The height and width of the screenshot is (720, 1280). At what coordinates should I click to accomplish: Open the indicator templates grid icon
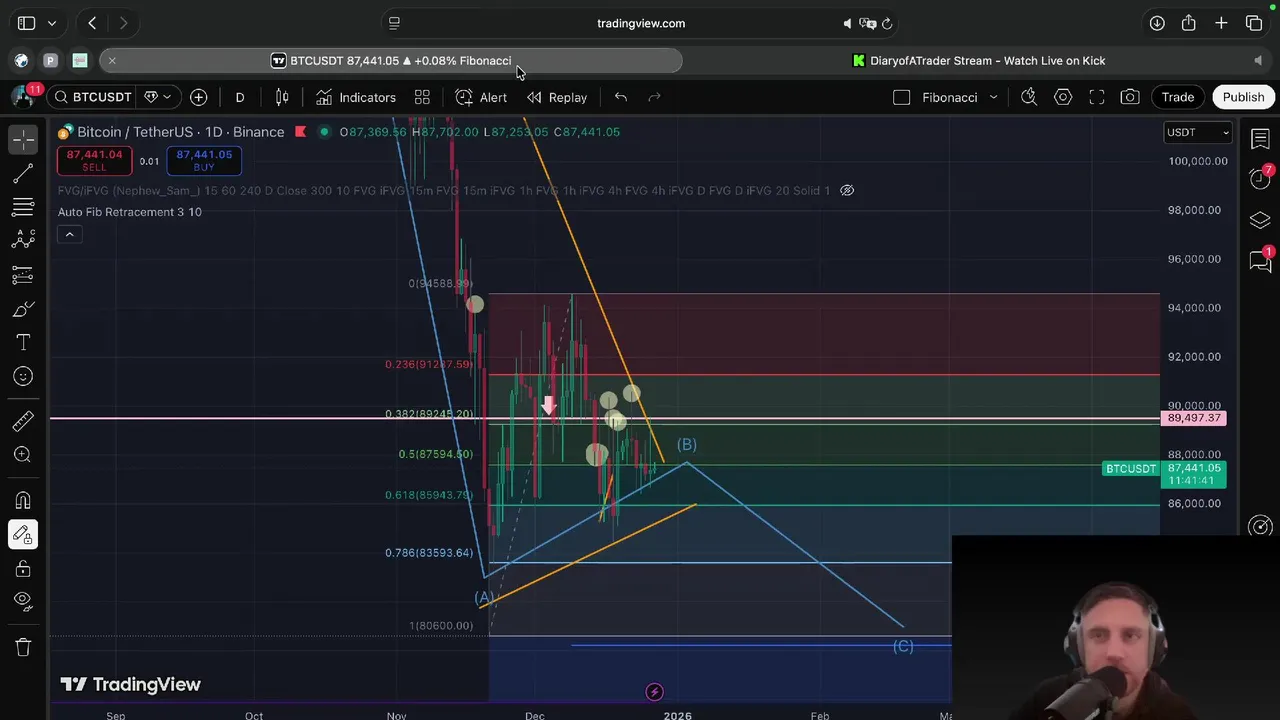click(422, 97)
